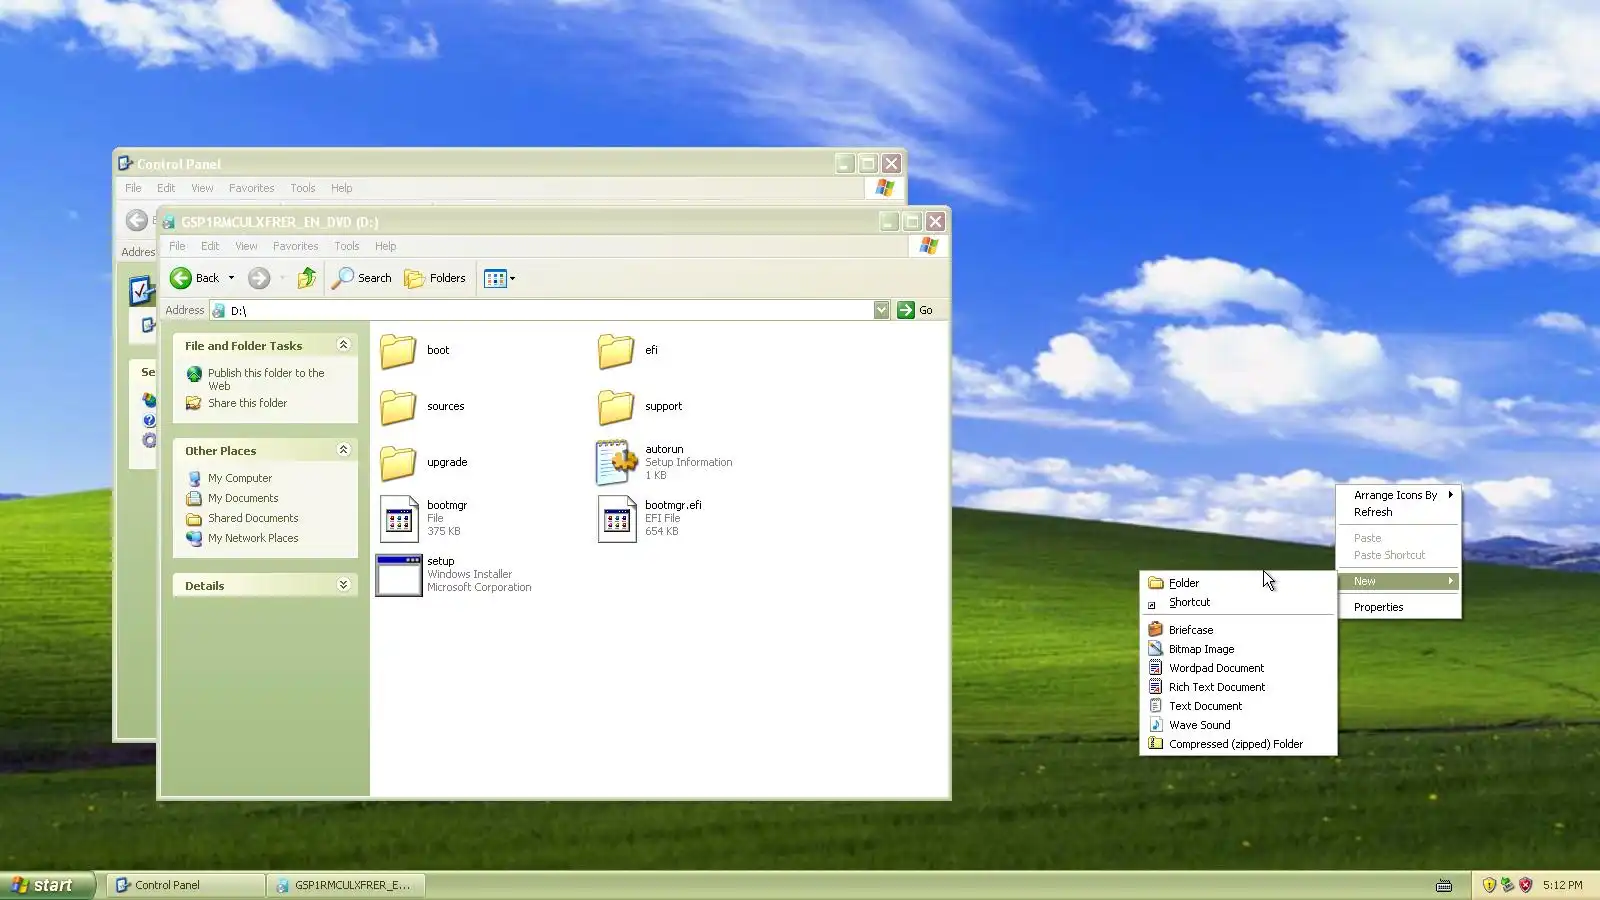Image resolution: width=1600 pixels, height=900 pixels.
Task: Switch to Control Panel taskbar button
Action: [x=185, y=885]
